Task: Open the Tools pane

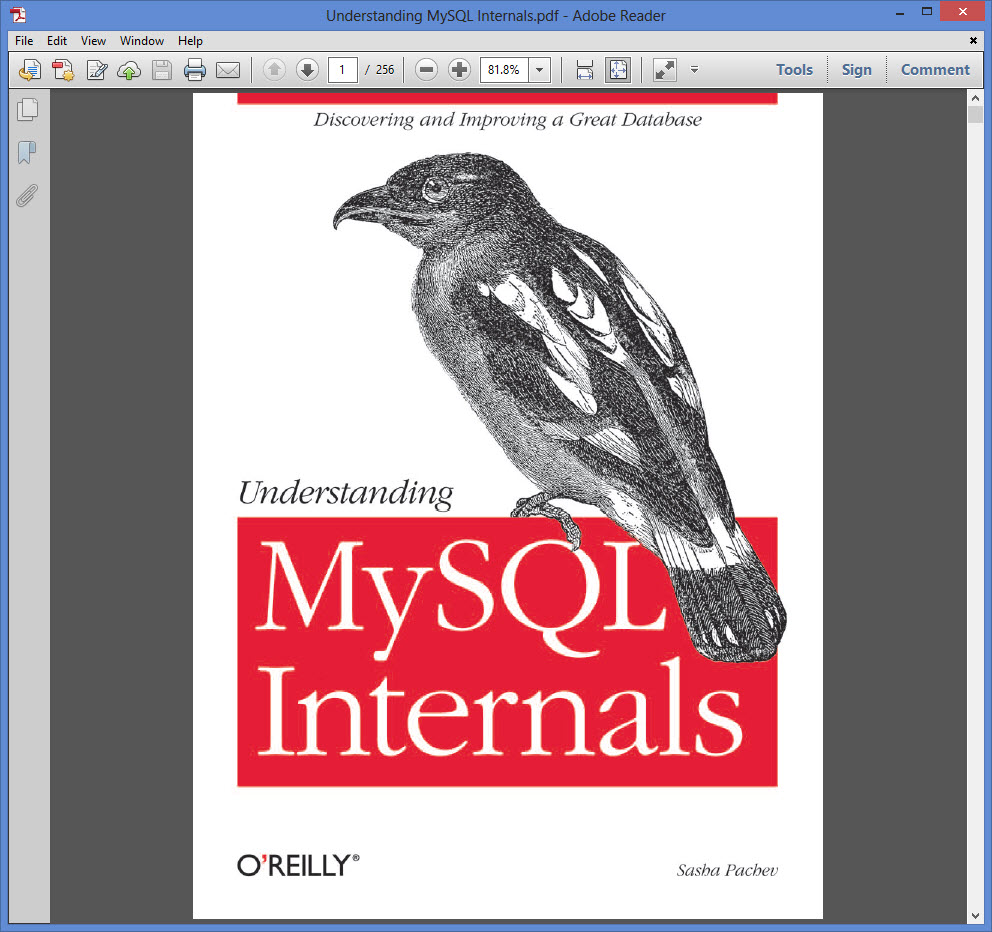Action: click(794, 70)
